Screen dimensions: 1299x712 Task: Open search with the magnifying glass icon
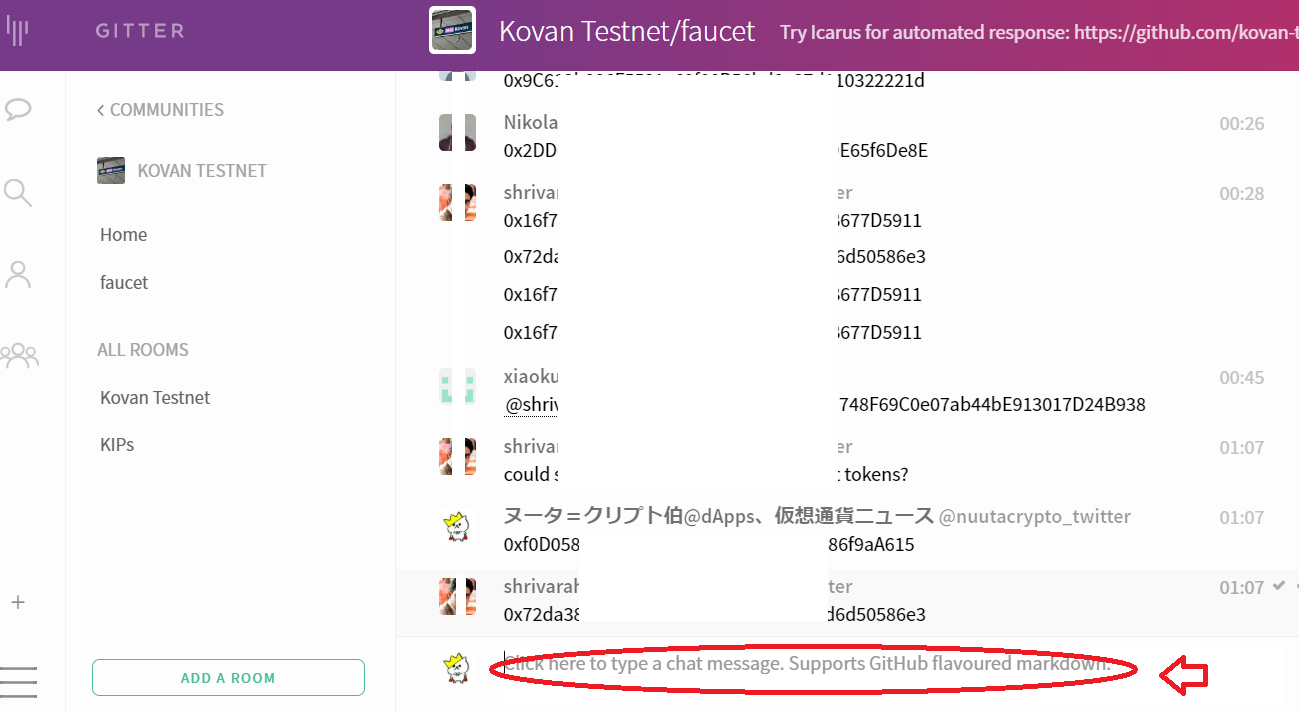coord(18,192)
